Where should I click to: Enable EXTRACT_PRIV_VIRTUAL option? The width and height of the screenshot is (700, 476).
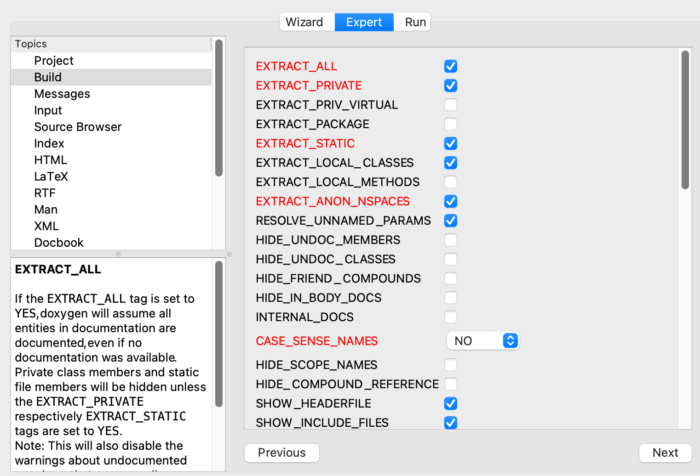click(x=451, y=105)
